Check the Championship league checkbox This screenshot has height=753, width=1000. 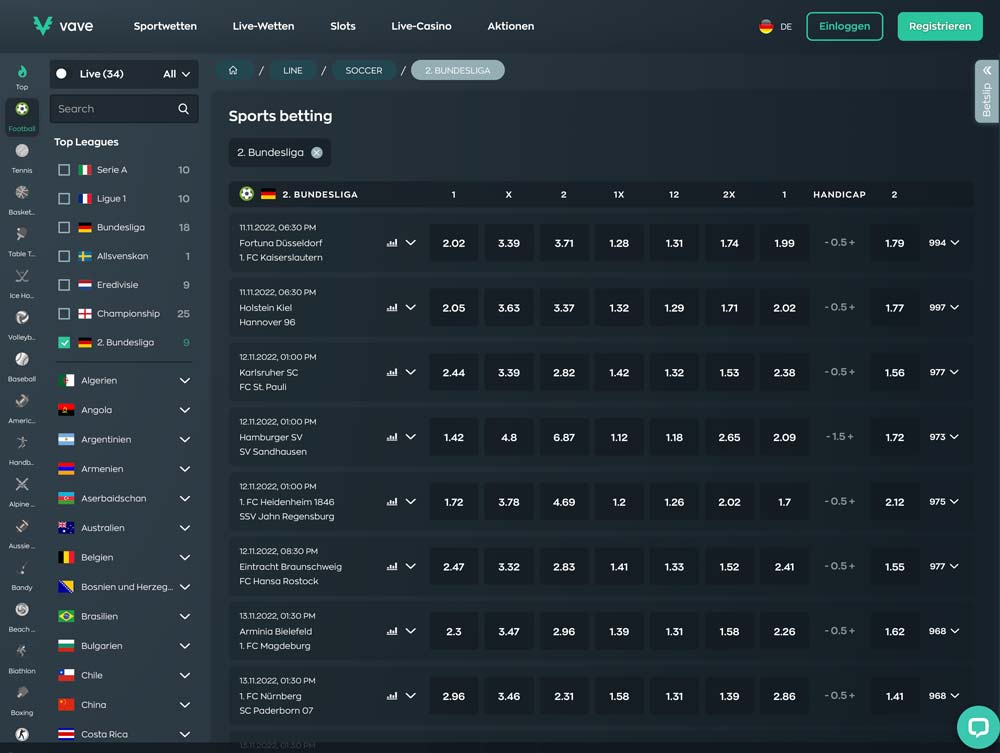[64, 313]
